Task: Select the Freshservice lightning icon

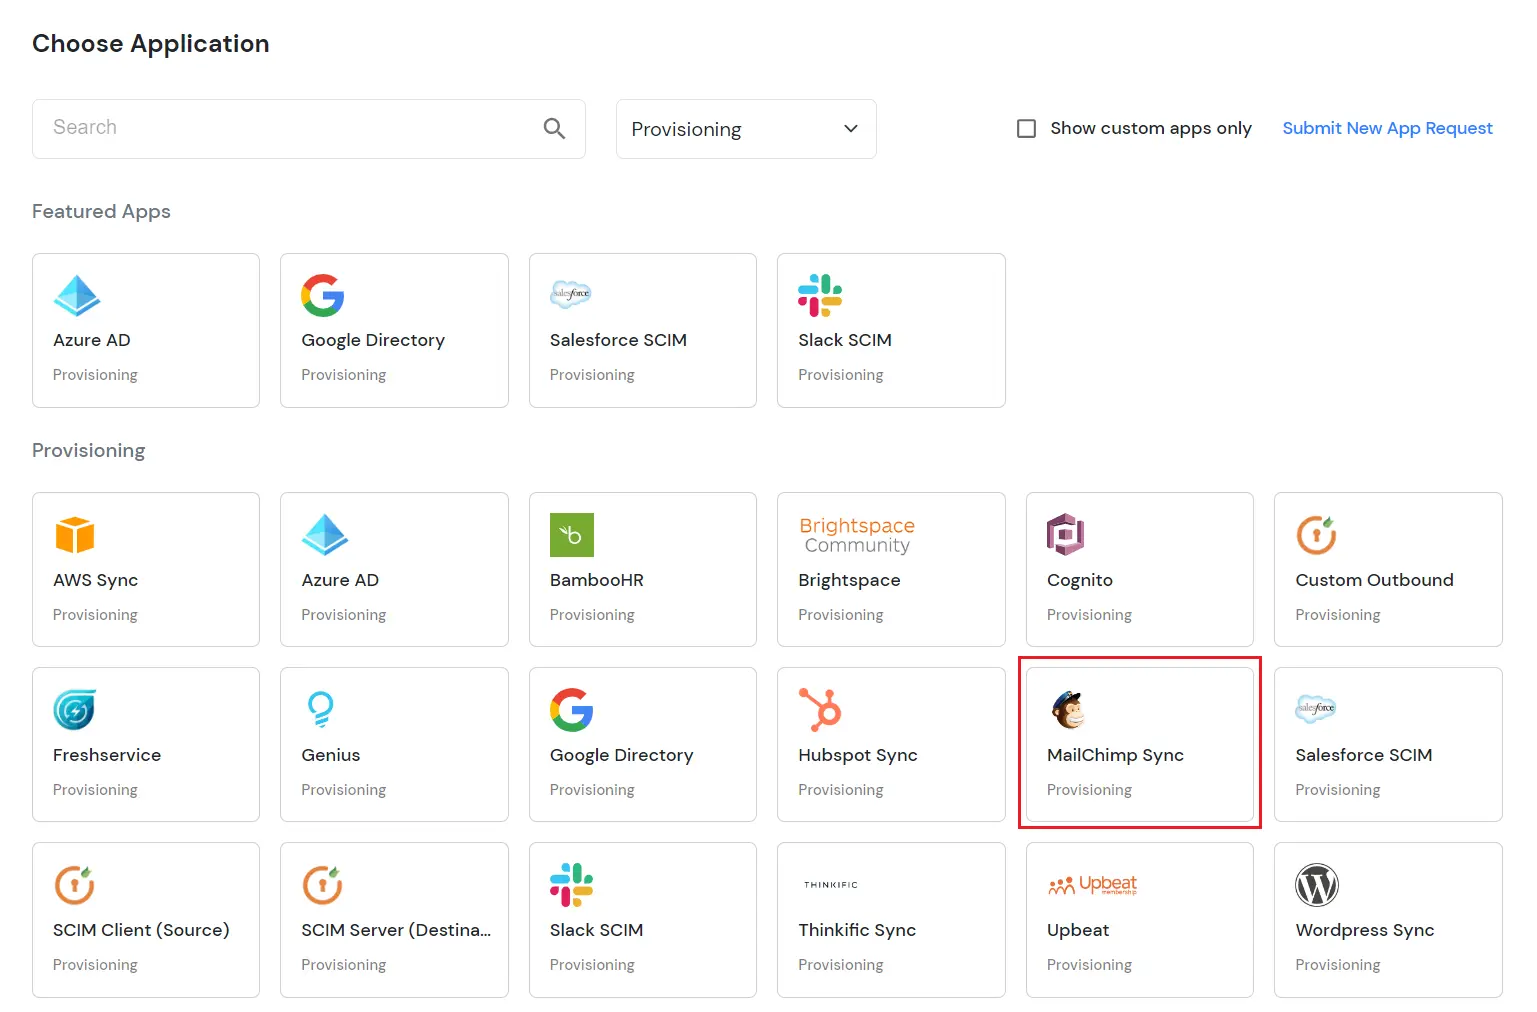Action: (x=75, y=710)
